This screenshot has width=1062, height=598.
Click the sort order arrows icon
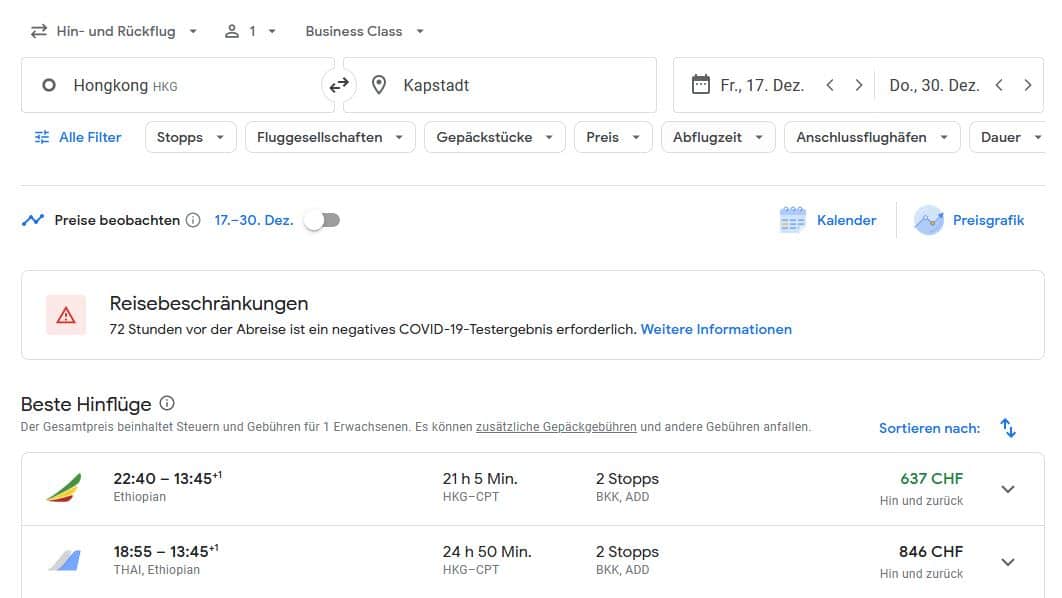point(1008,428)
